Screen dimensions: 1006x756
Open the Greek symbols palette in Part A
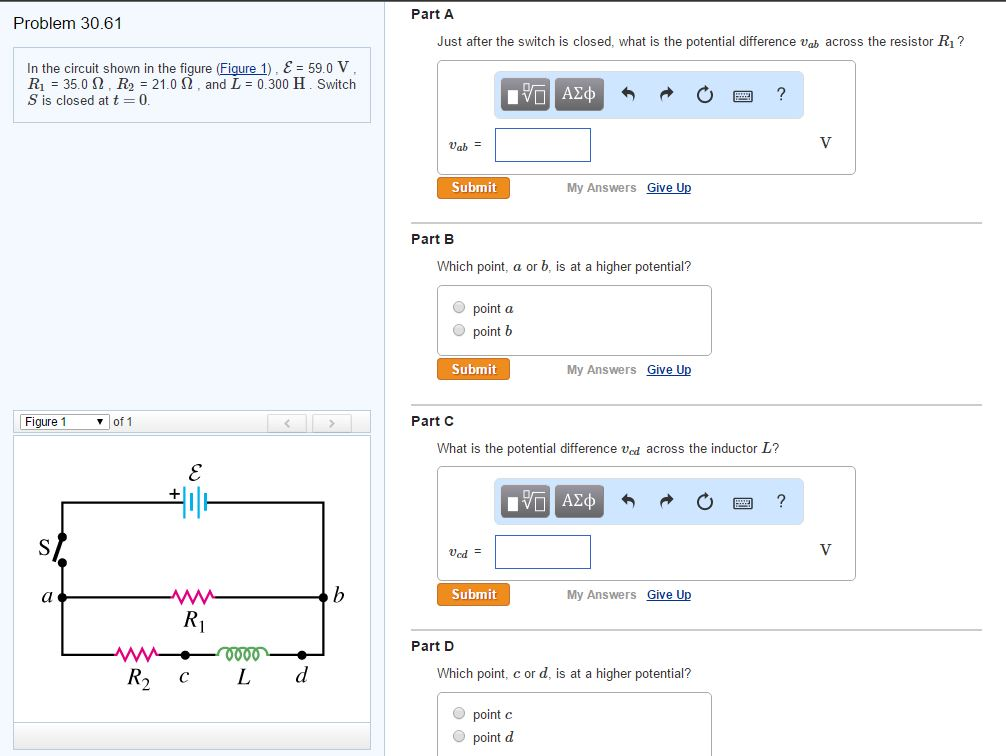pyautogui.click(x=578, y=94)
